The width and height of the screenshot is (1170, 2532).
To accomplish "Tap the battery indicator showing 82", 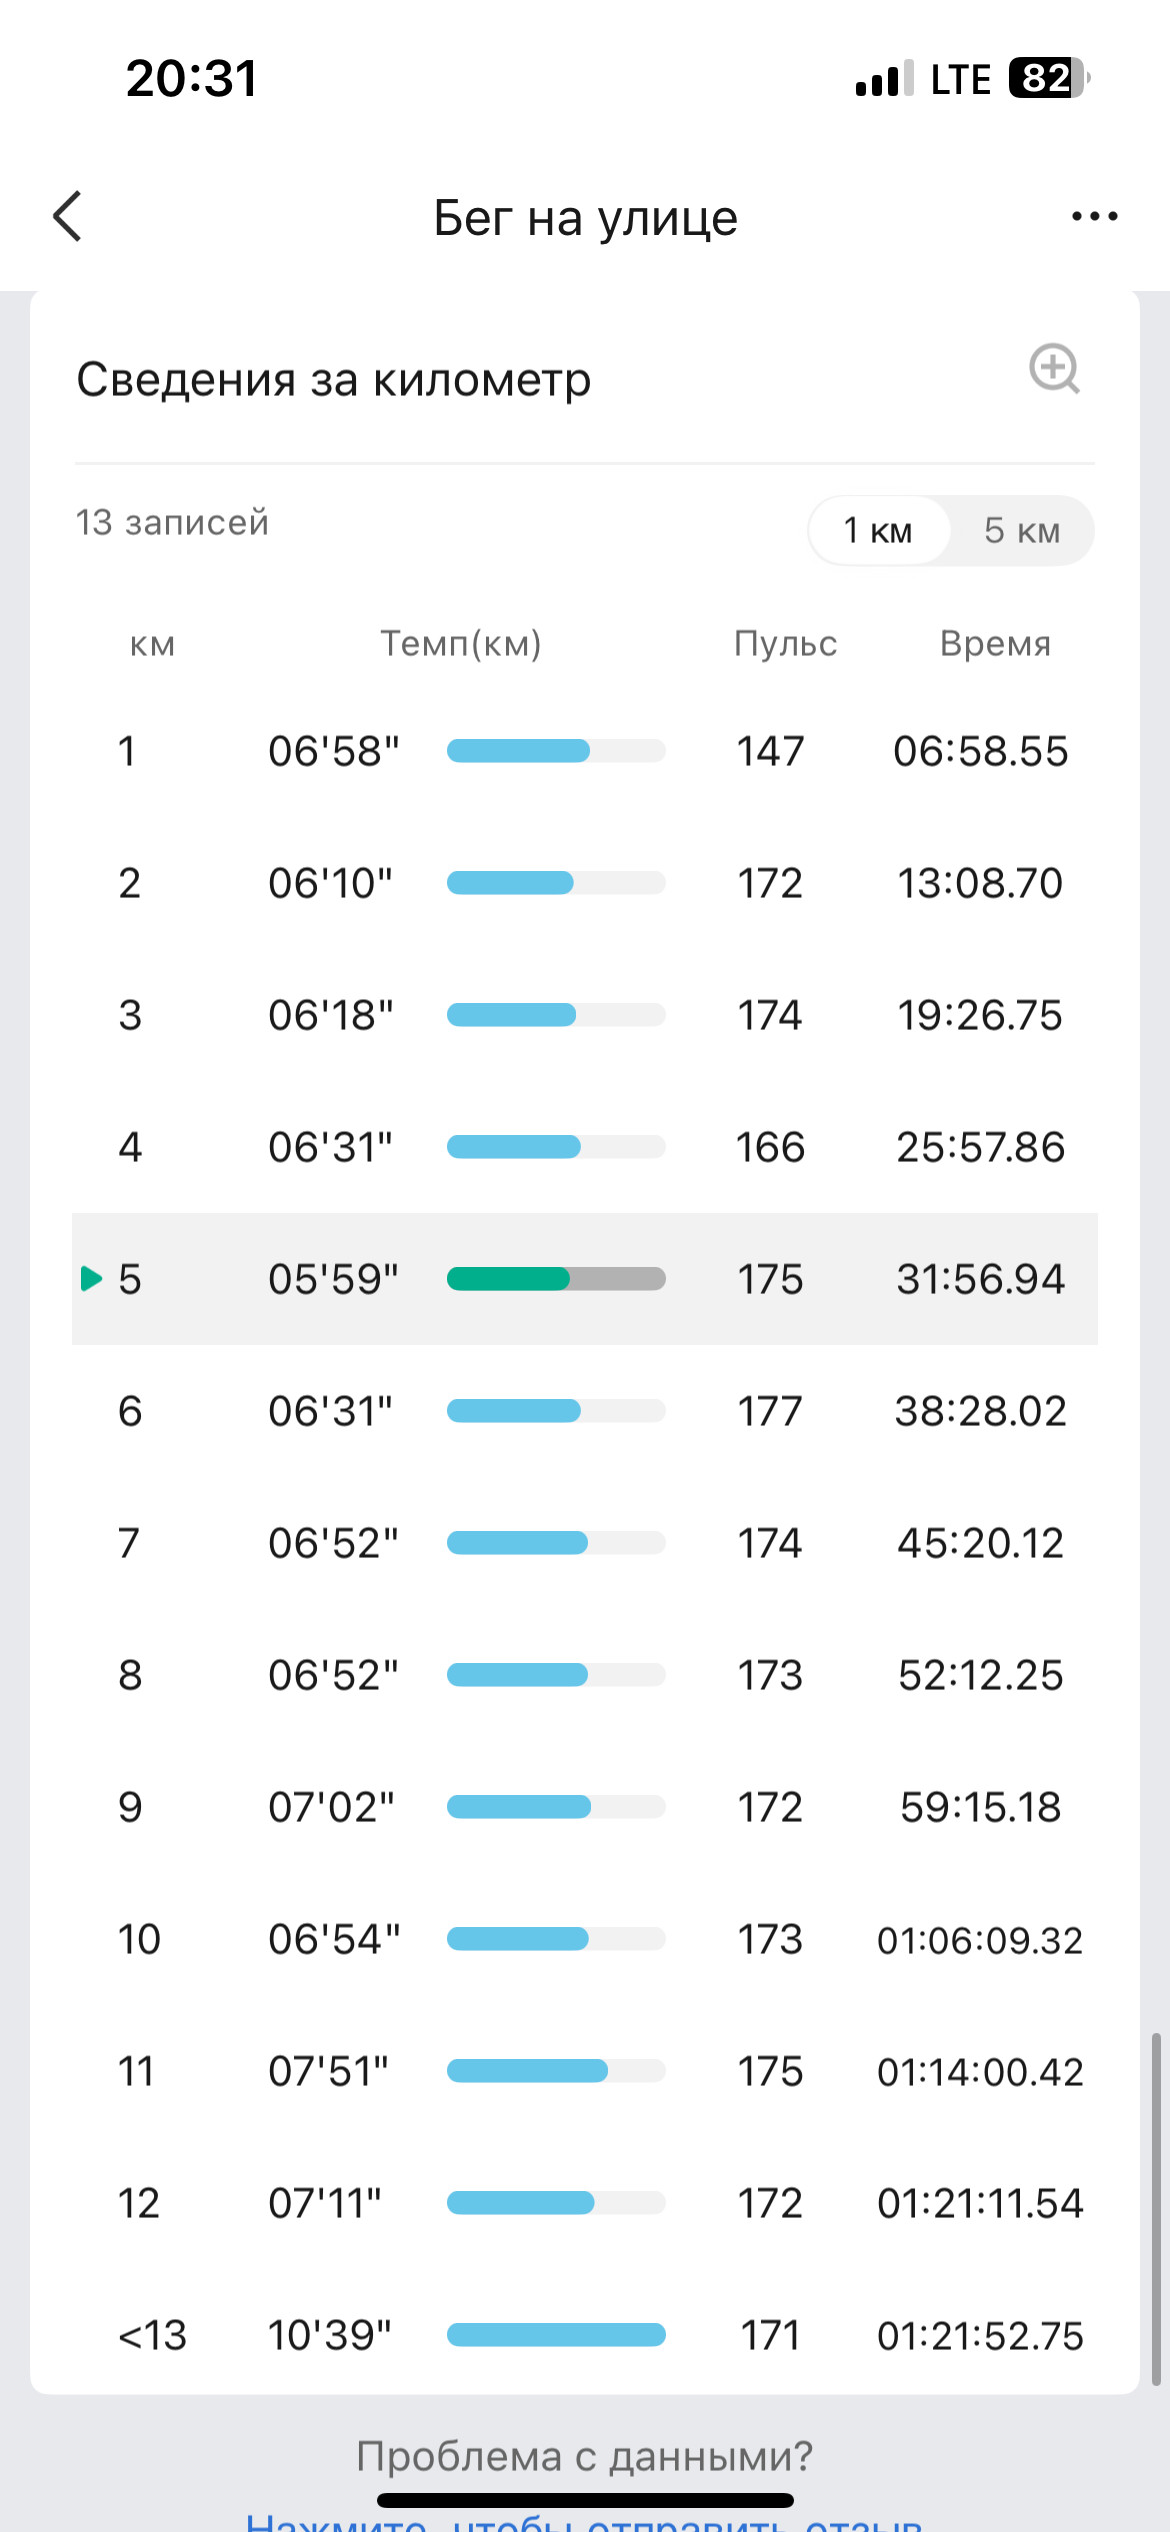I will (1049, 78).
